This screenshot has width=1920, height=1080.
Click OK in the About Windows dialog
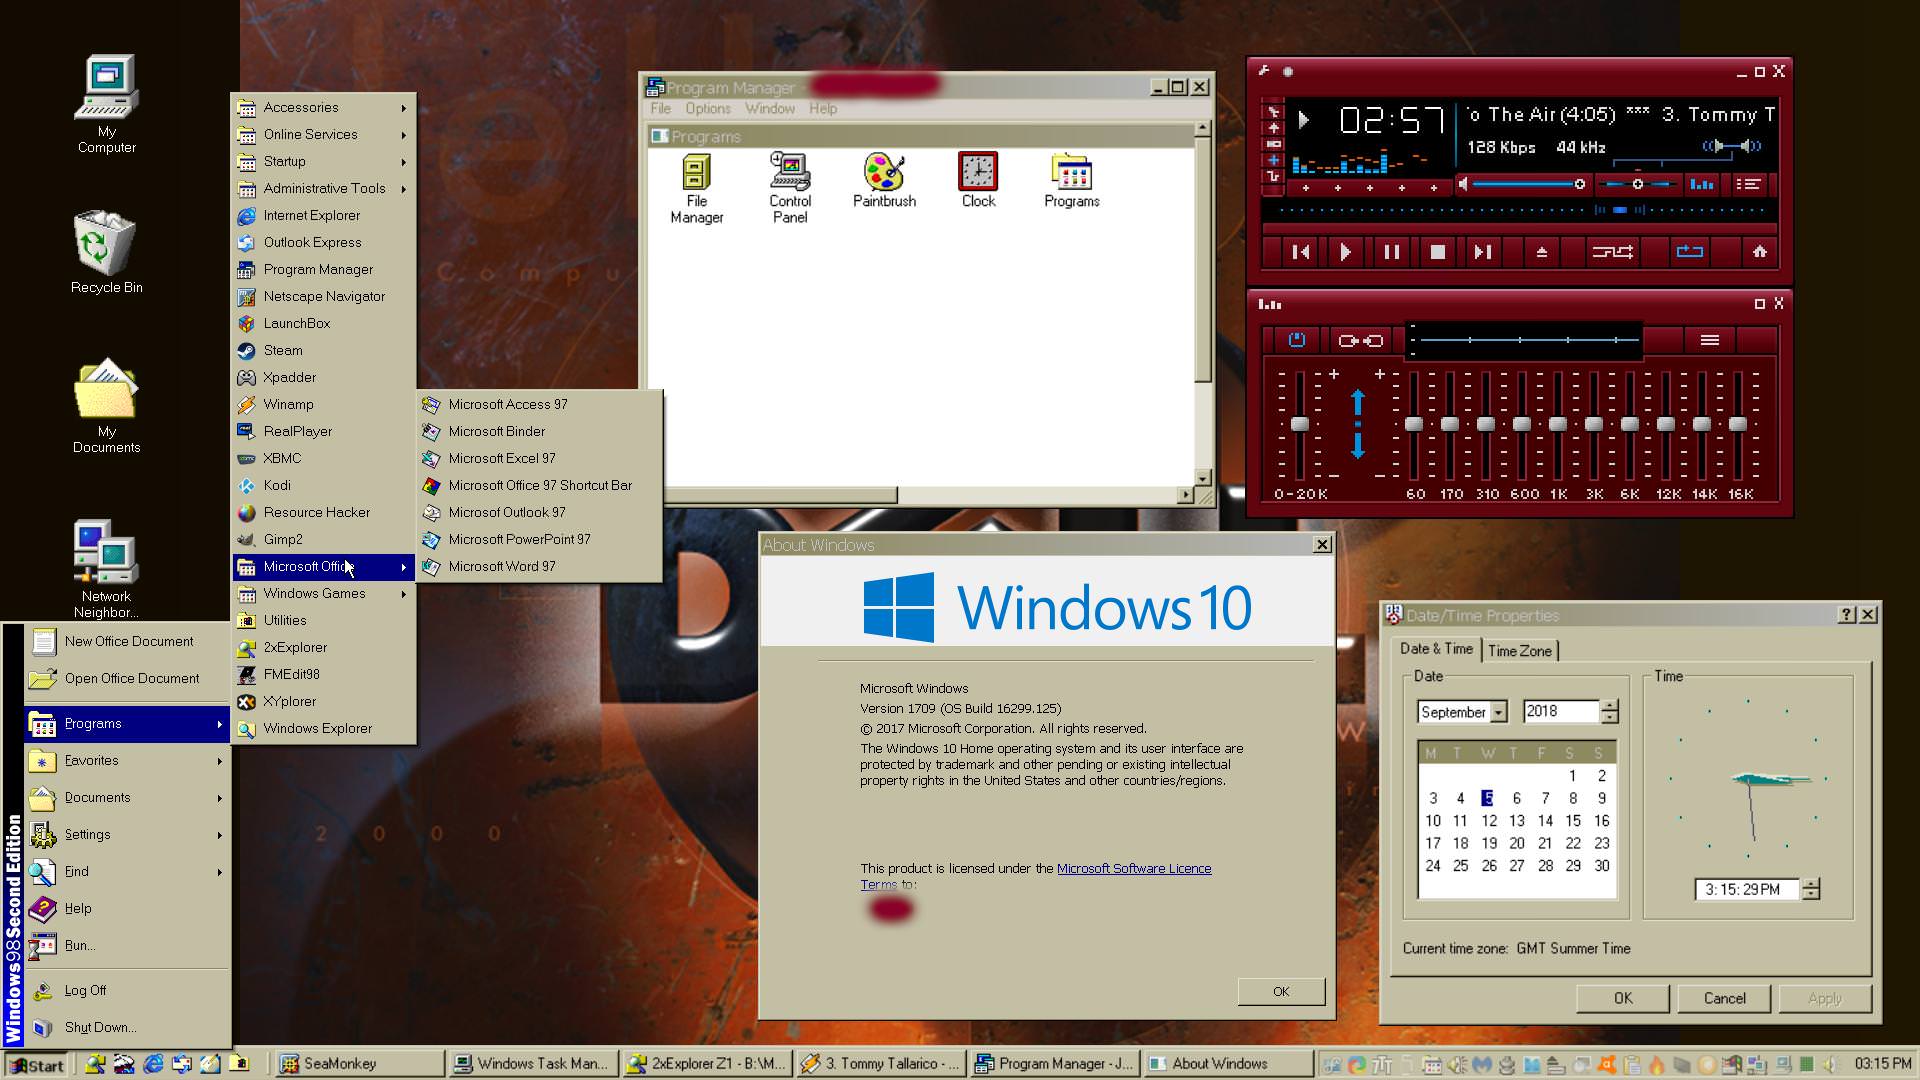click(1280, 991)
